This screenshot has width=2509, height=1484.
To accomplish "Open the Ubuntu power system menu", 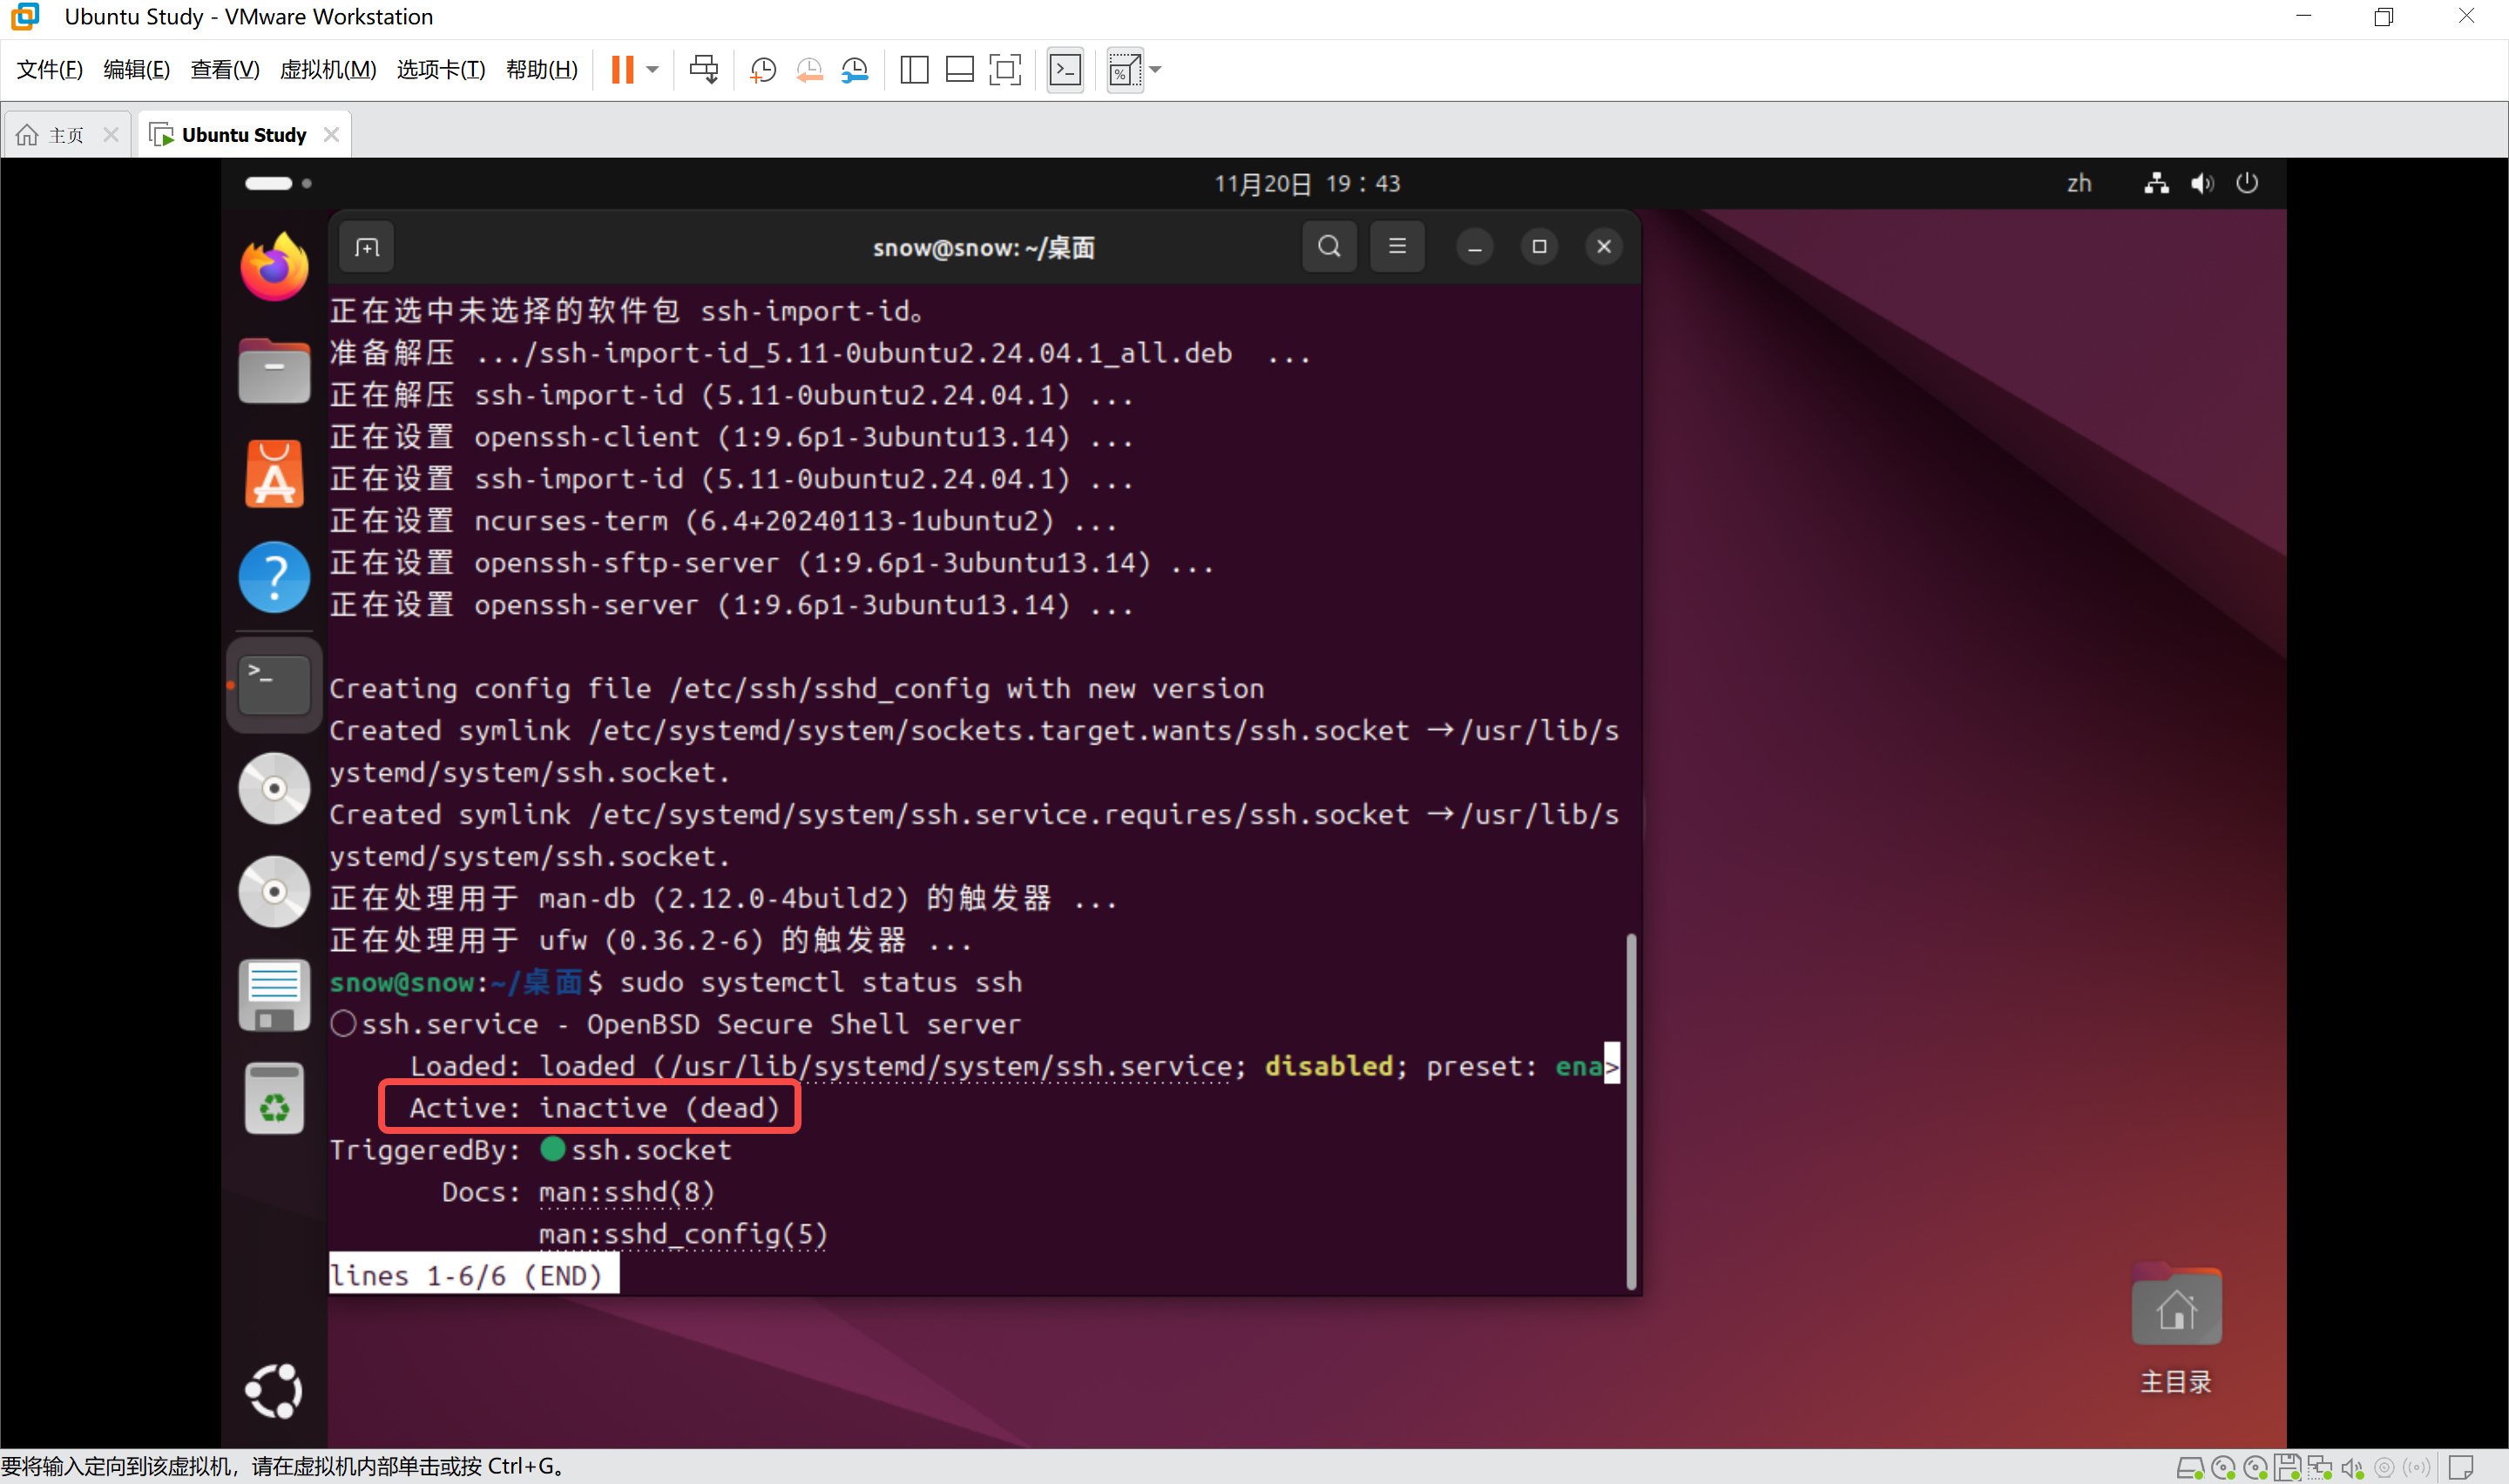I will [2247, 183].
